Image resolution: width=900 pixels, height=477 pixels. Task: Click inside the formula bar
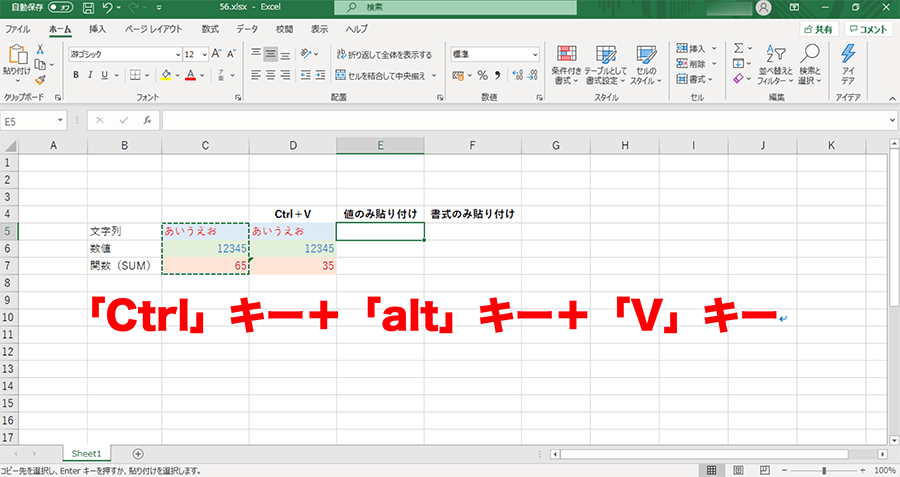(x=524, y=121)
